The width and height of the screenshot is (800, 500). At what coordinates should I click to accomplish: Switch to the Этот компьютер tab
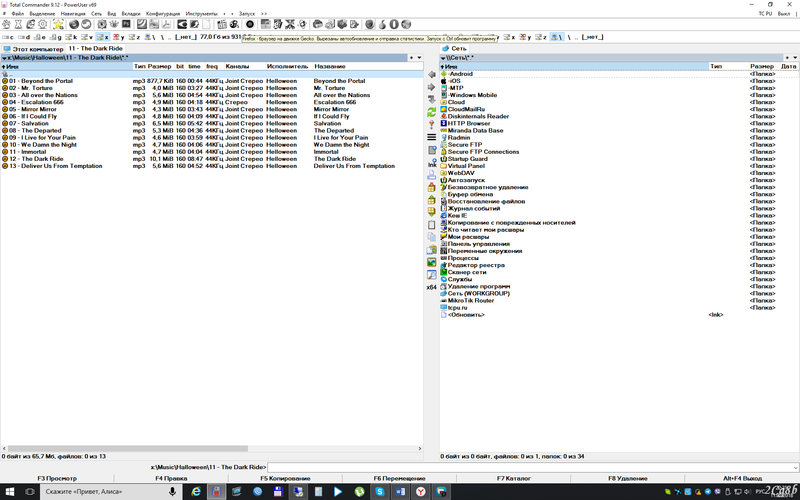pos(33,49)
